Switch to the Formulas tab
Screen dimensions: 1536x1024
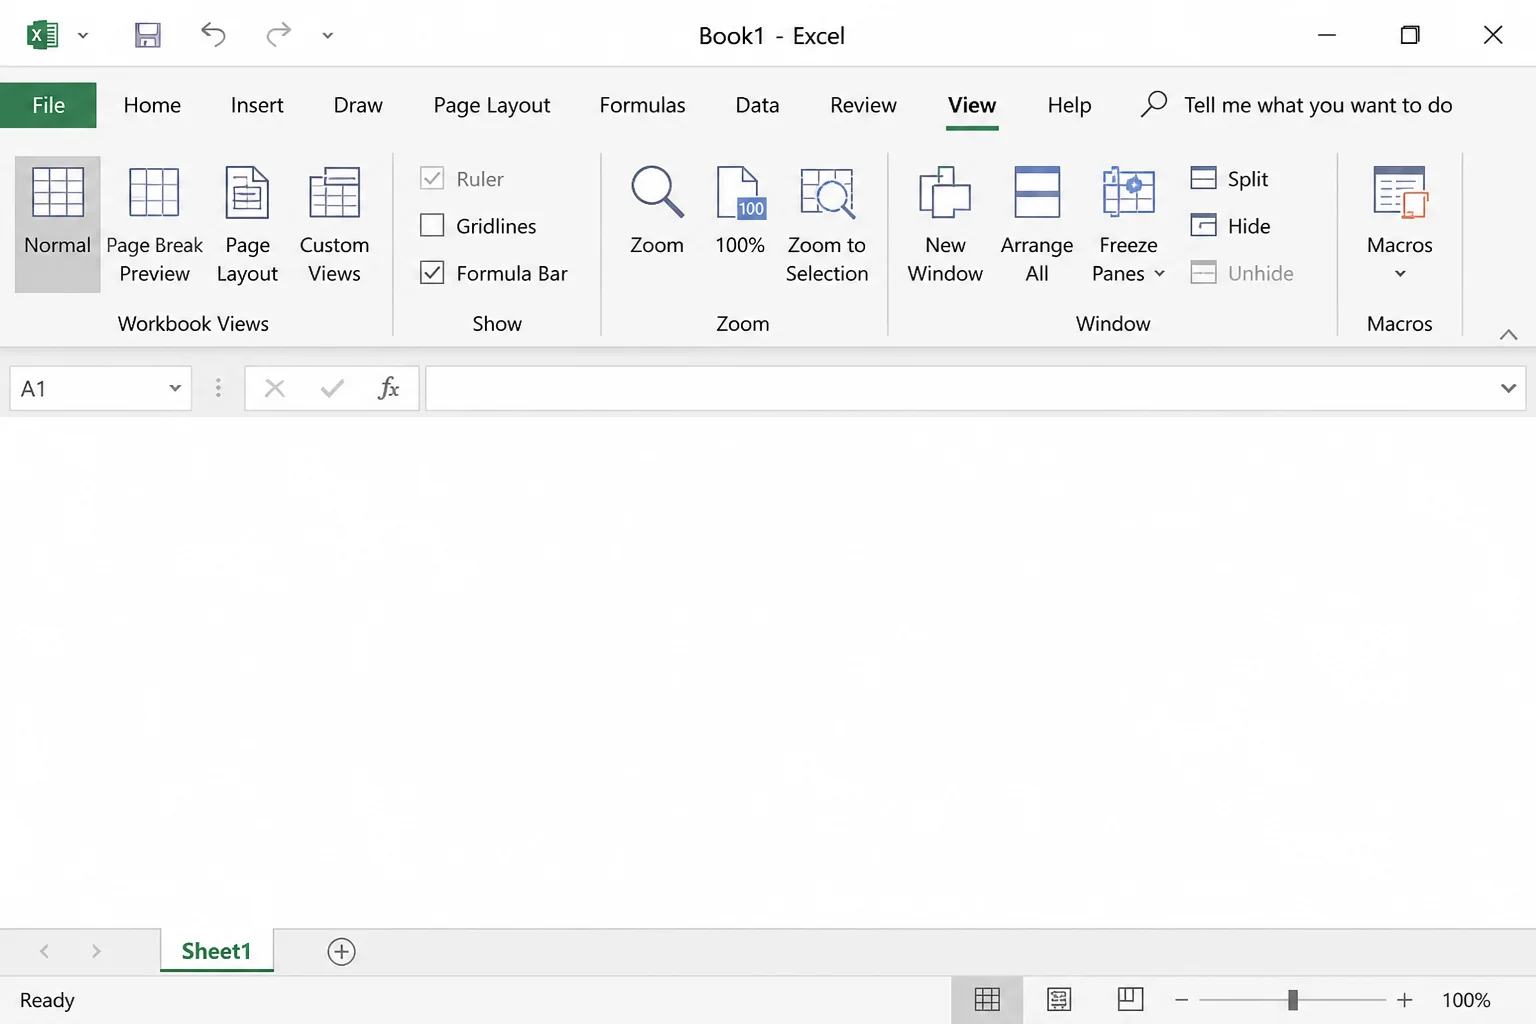point(642,105)
